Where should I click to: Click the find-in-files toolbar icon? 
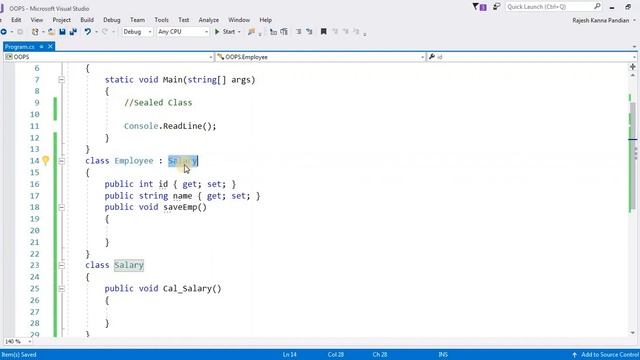click(251, 32)
